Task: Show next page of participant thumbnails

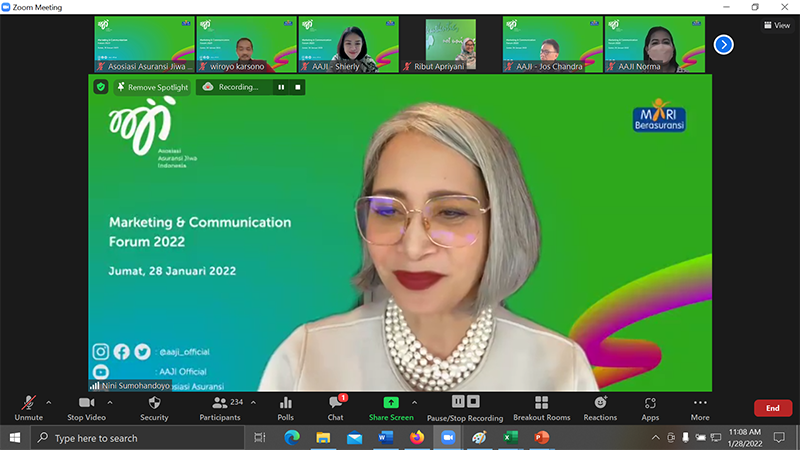Action: [723, 45]
